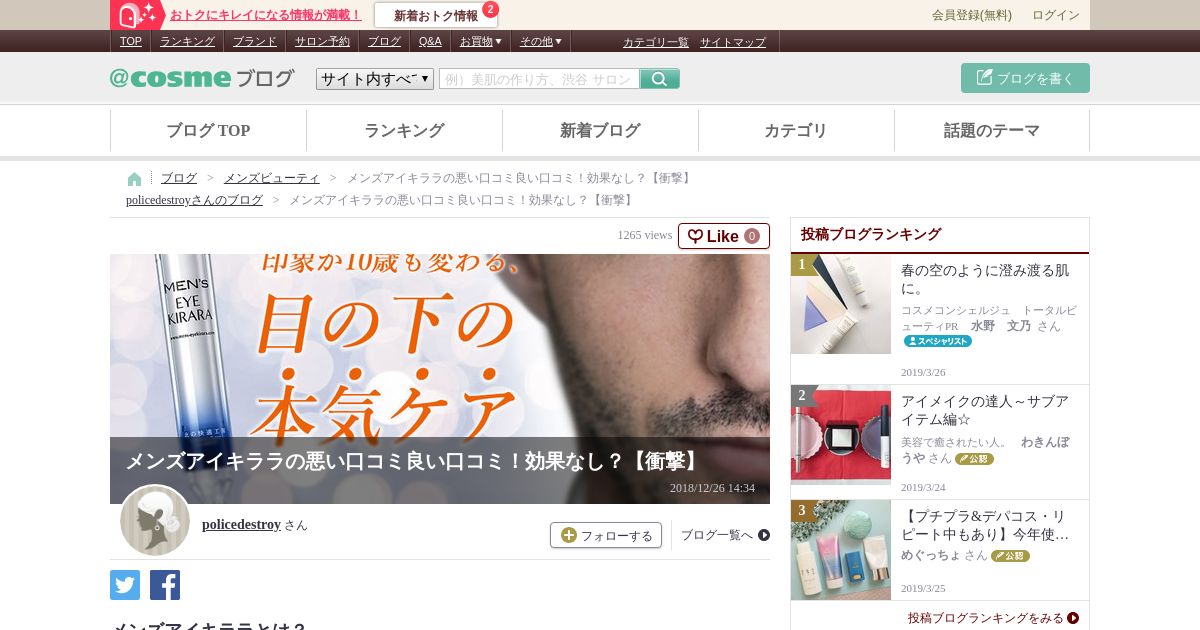Click the フォローする button
The width and height of the screenshot is (1200, 630).
(606, 535)
